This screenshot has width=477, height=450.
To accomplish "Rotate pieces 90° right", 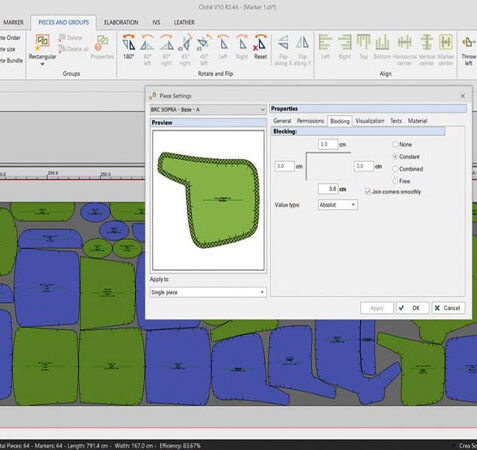I will pyautogui.click(x=166, y=49).
